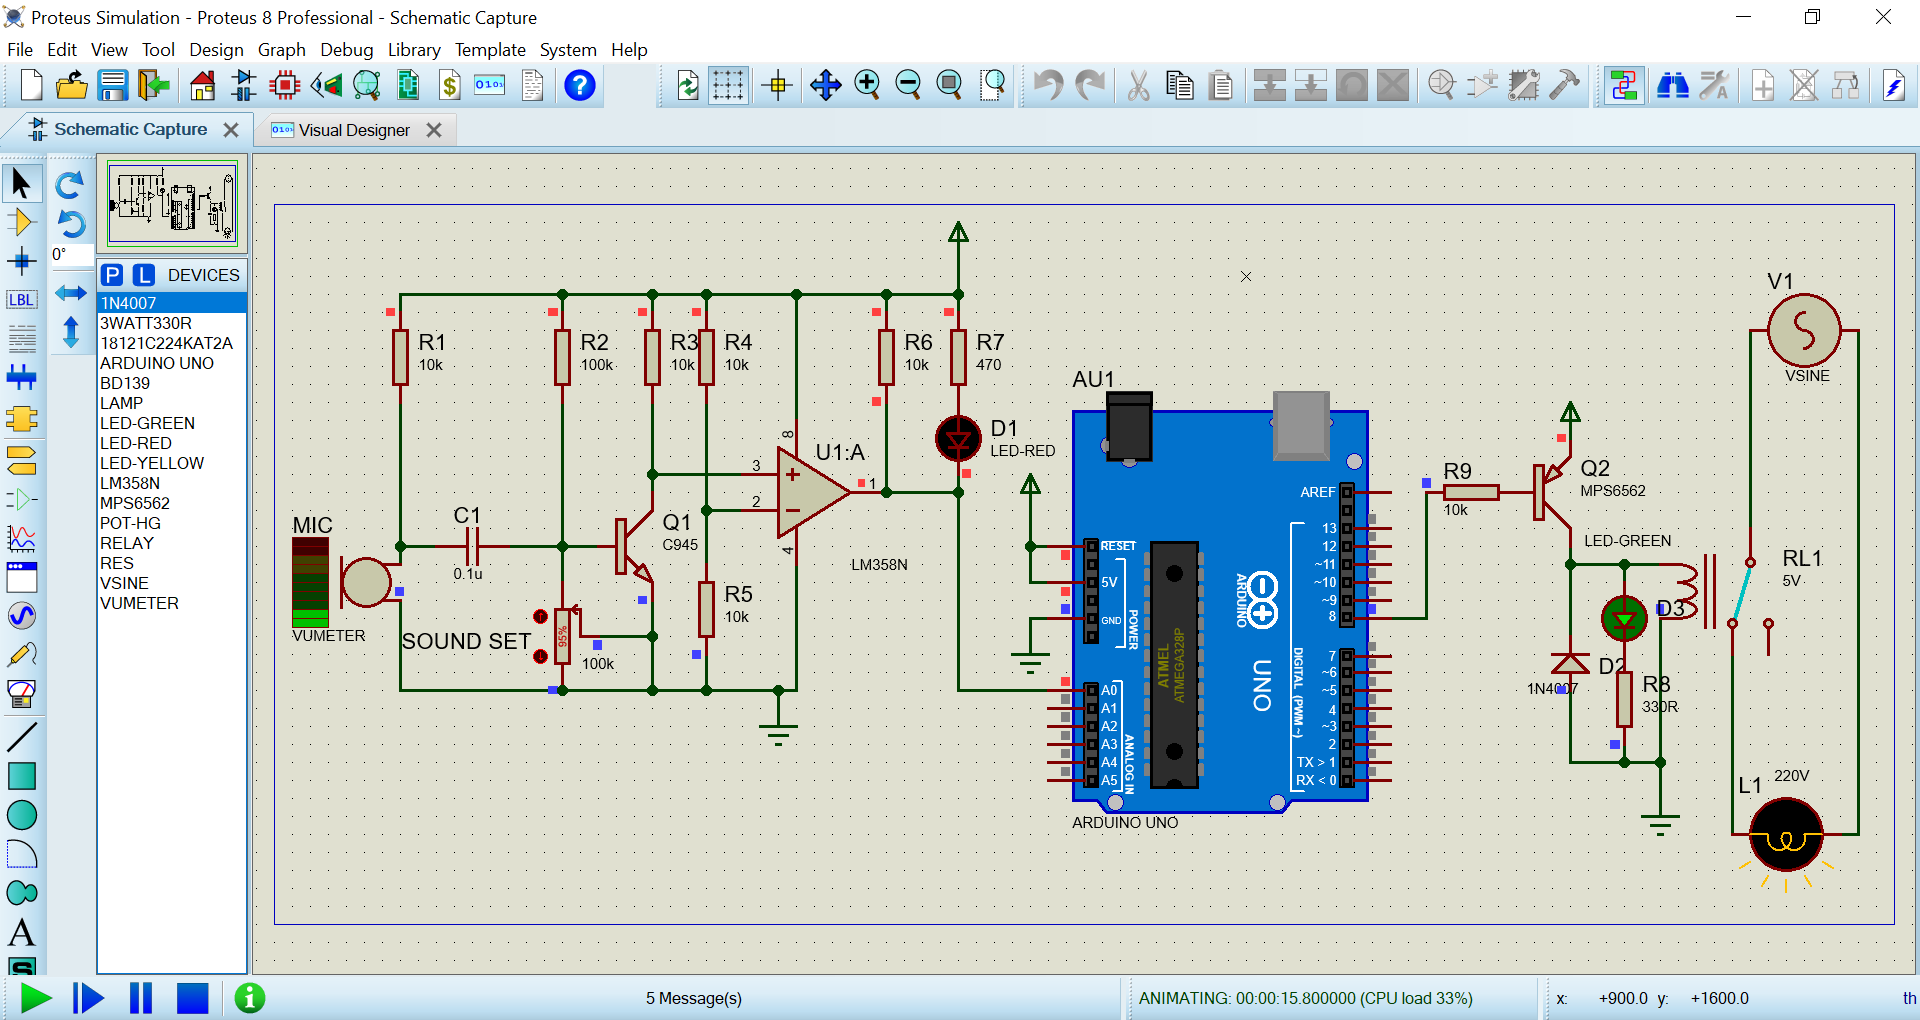Viewport: 1920px width, 1020px height.
Task: Open the File menu
Action: click(19, 49)
